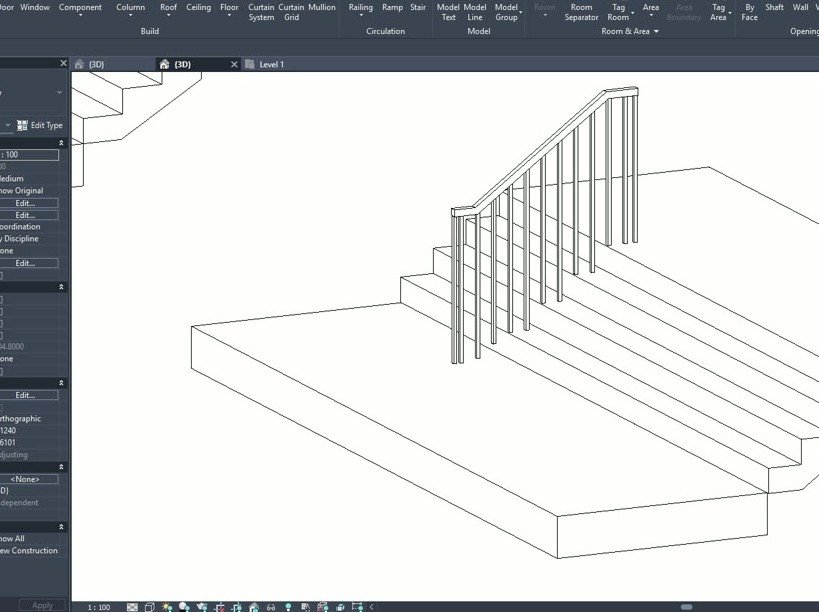Select the By Face opening tool

(750, 12)
